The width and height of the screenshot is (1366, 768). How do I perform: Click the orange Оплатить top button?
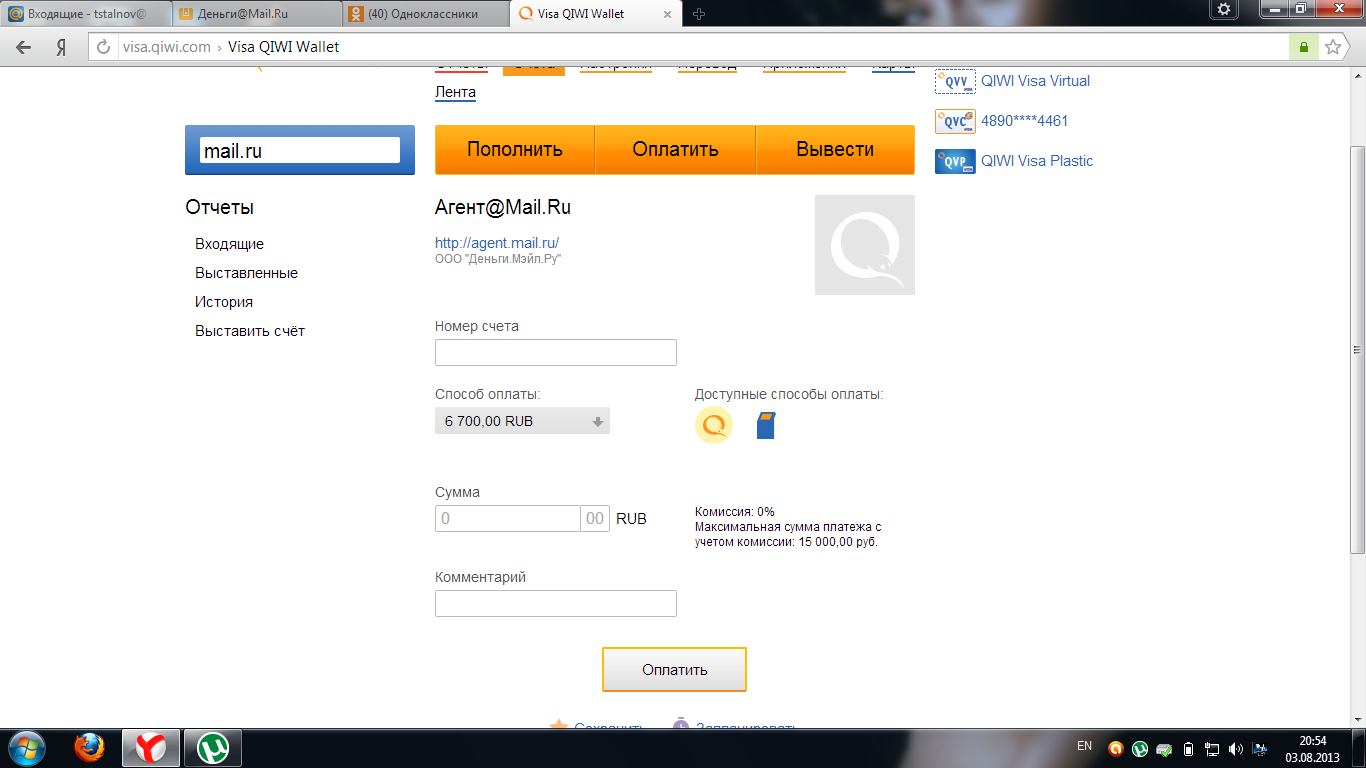tap(675, 150)
